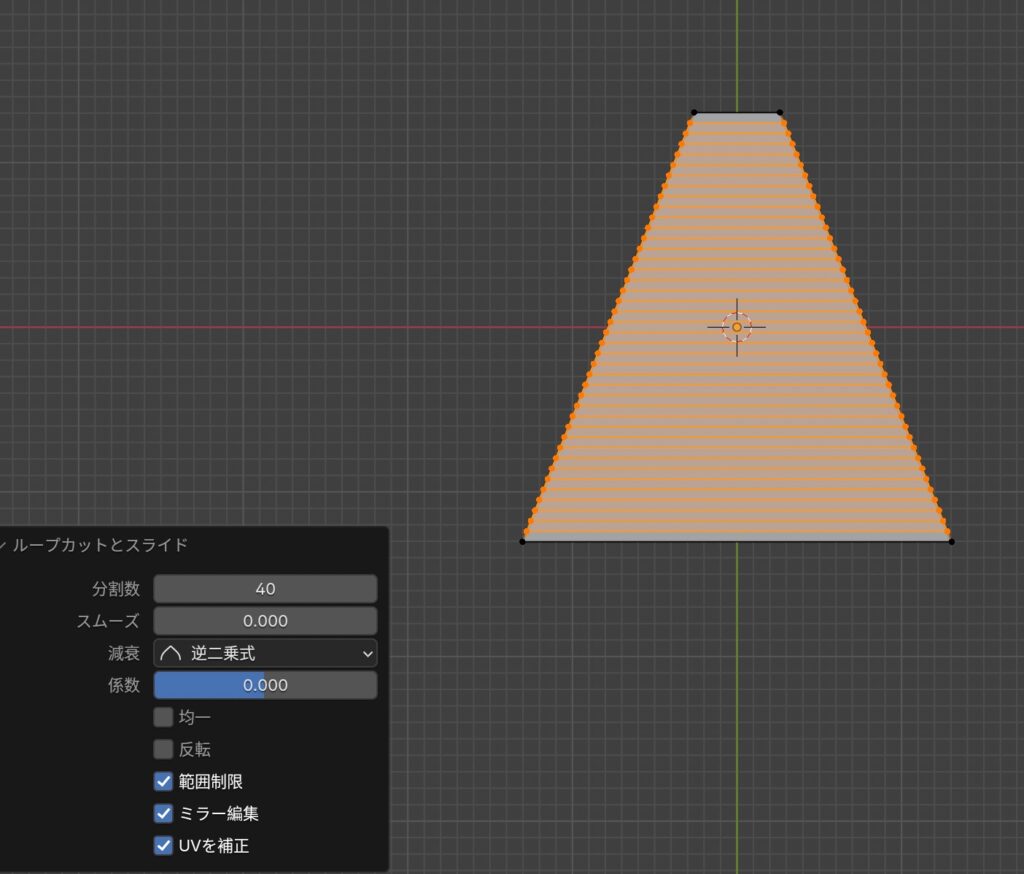Disable the 範囲制限 checkbox
Screen dimensions: 1024x874
[163, 781]
